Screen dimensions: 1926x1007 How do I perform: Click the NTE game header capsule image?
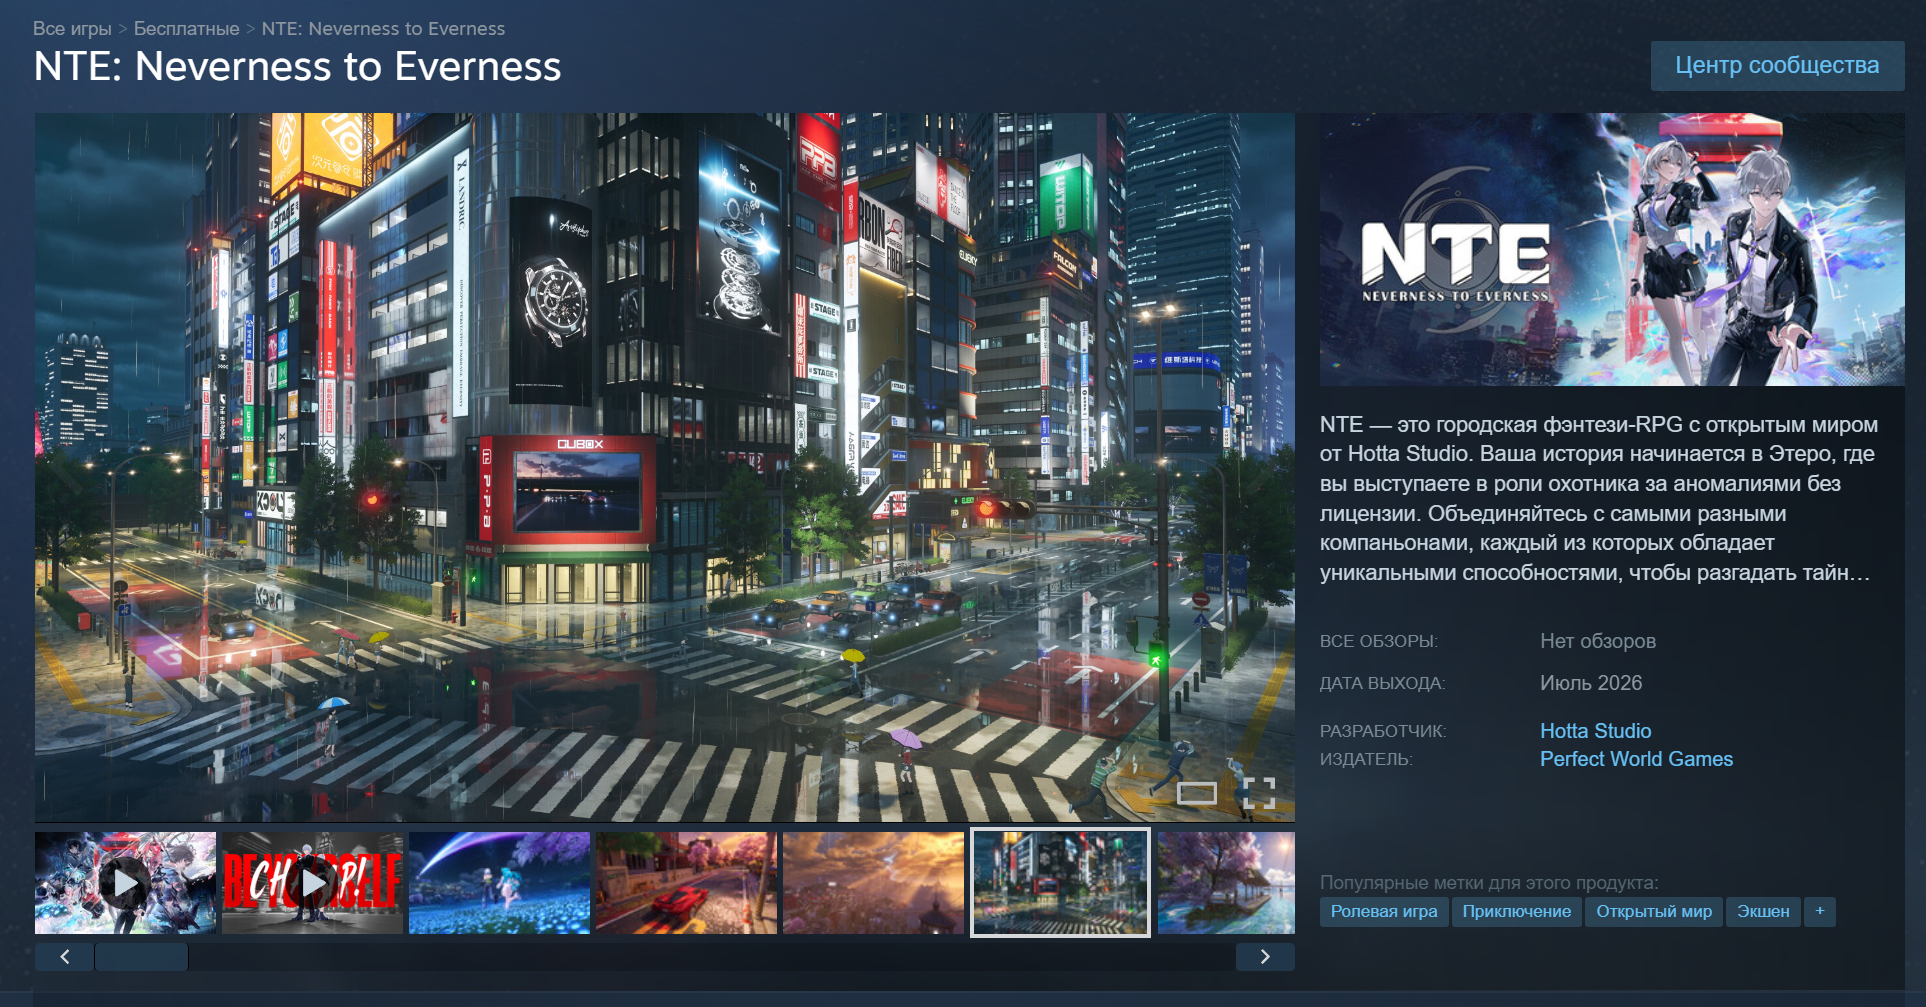click(x=1612, y=249)
